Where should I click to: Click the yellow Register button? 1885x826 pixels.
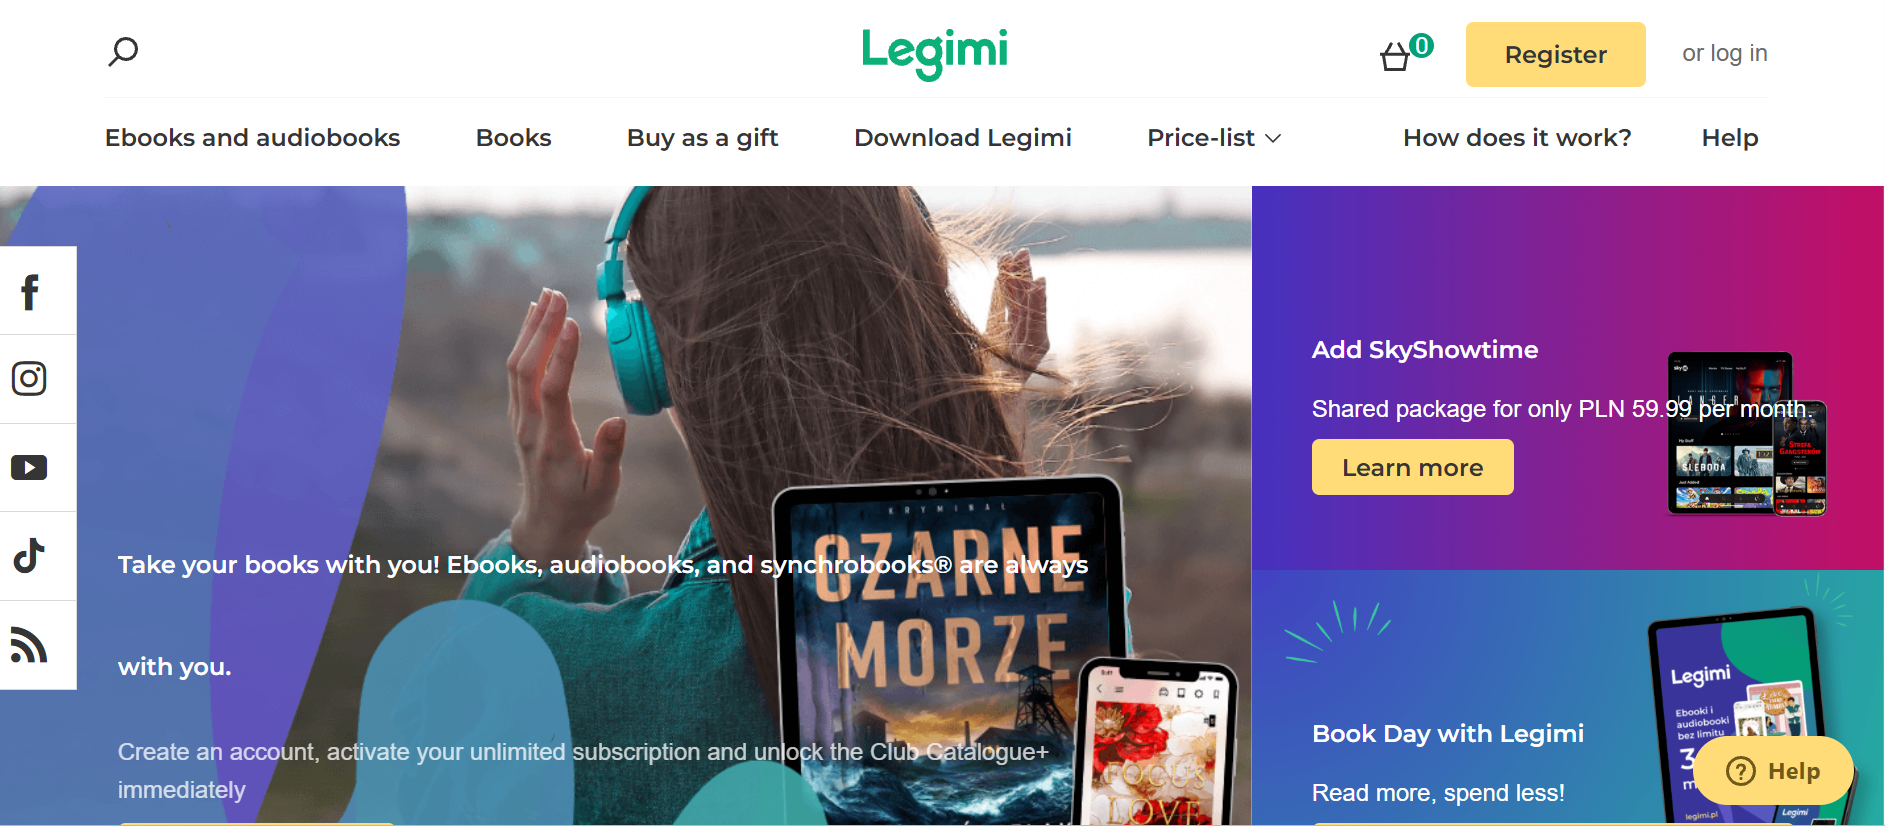[1555, 54]
